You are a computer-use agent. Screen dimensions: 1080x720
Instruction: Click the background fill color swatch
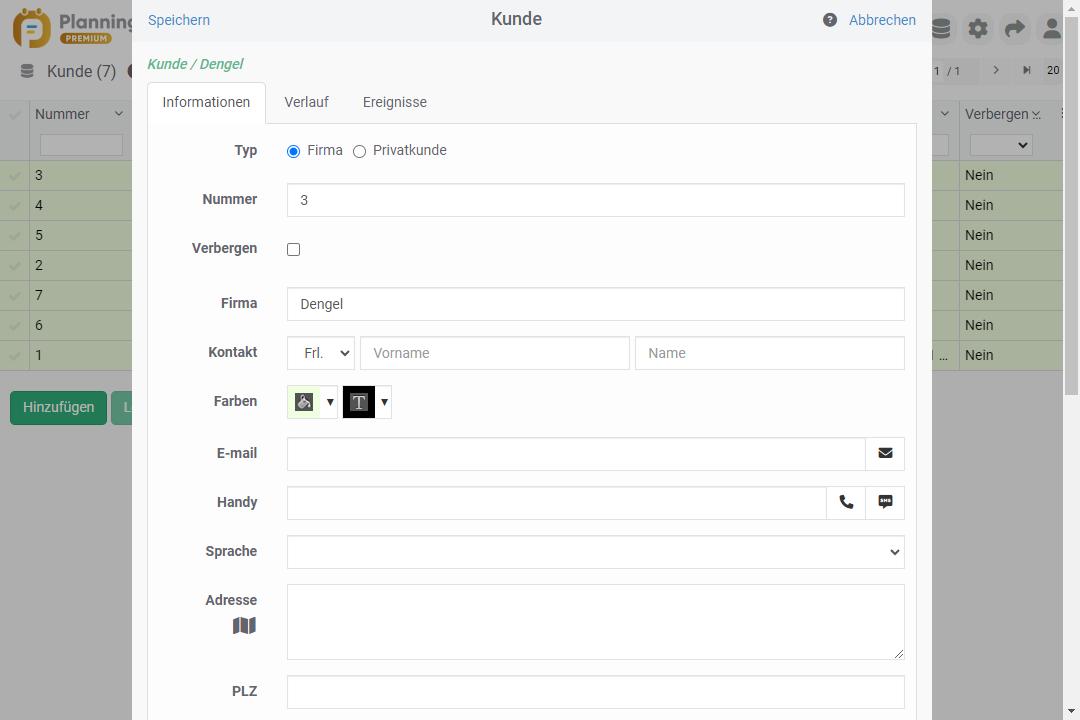[304, 402]
